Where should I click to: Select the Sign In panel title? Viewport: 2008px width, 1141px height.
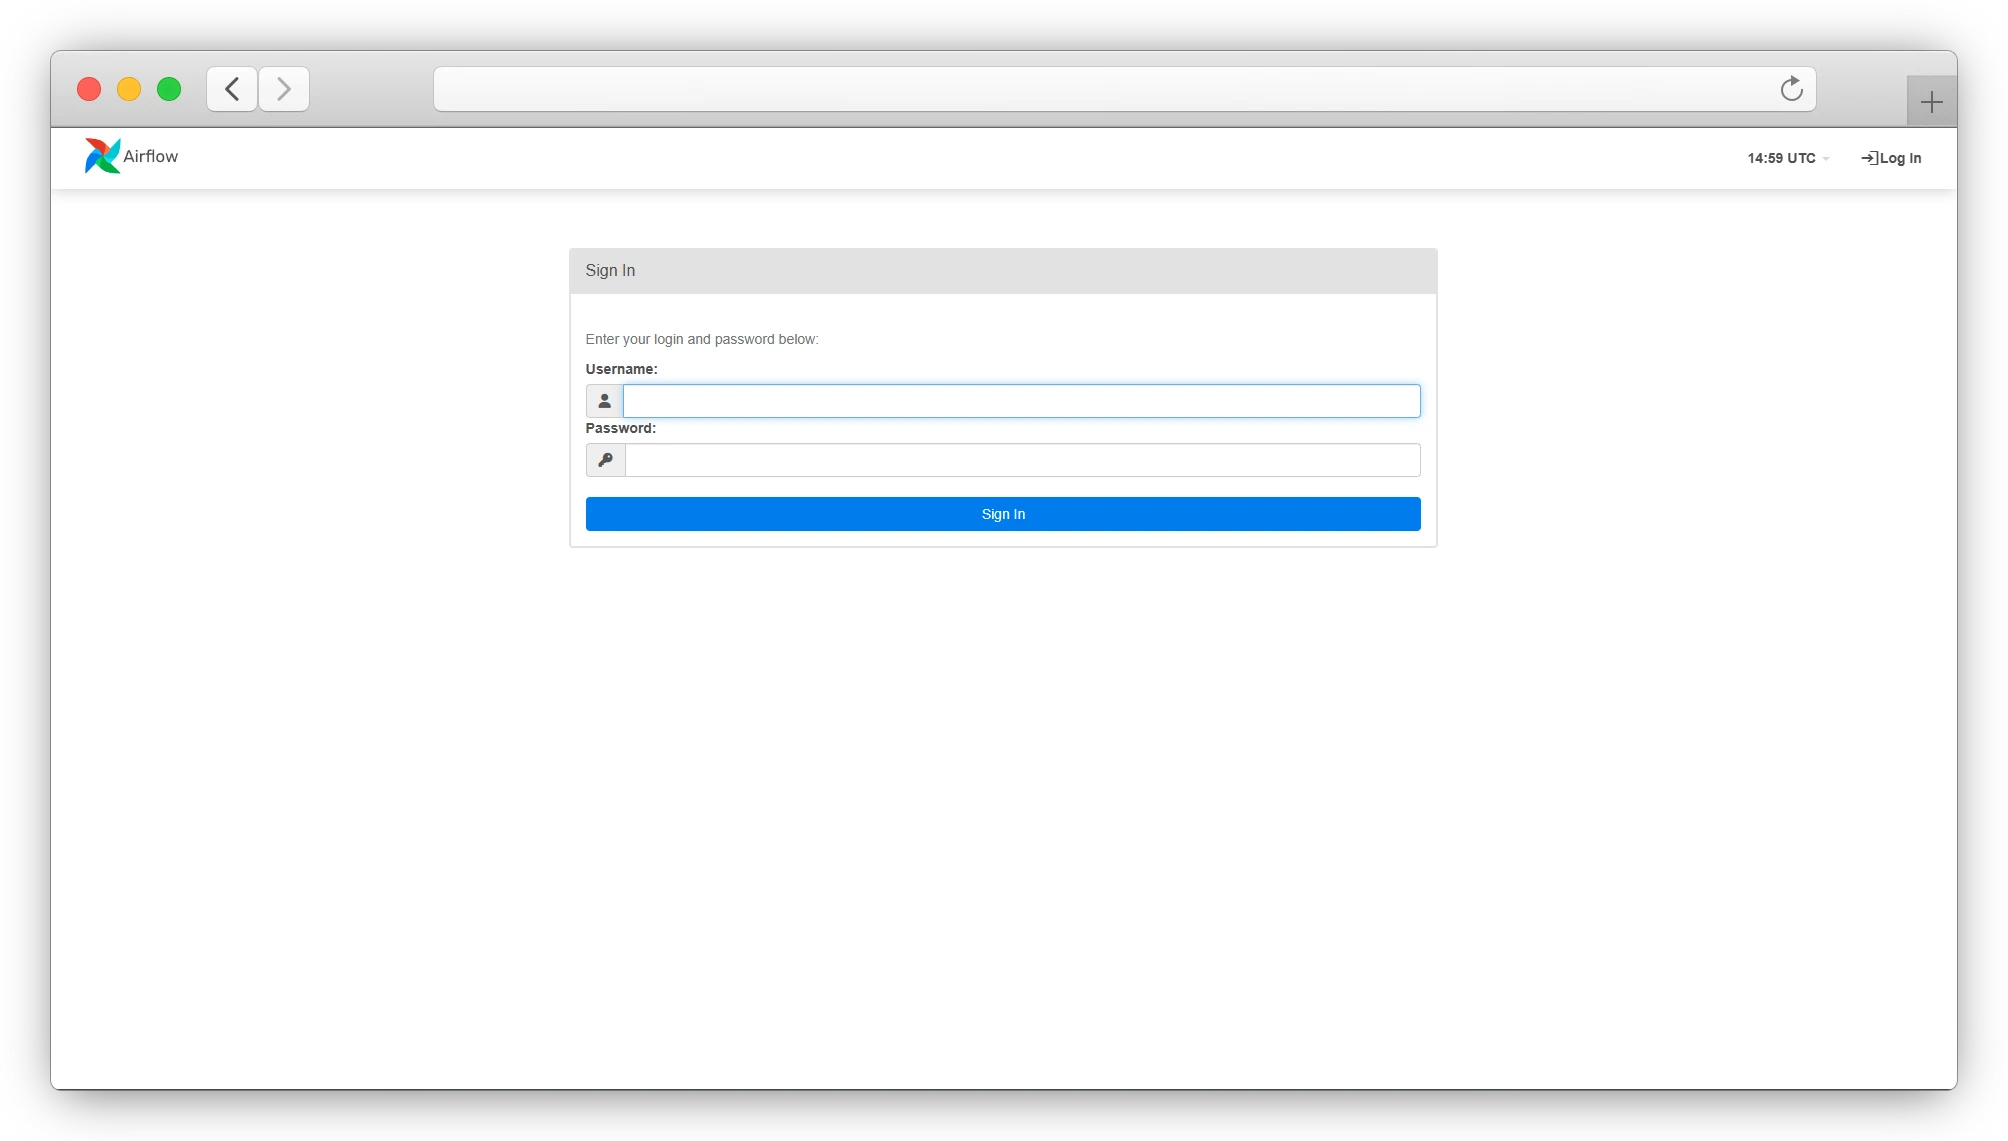(610, 270)
